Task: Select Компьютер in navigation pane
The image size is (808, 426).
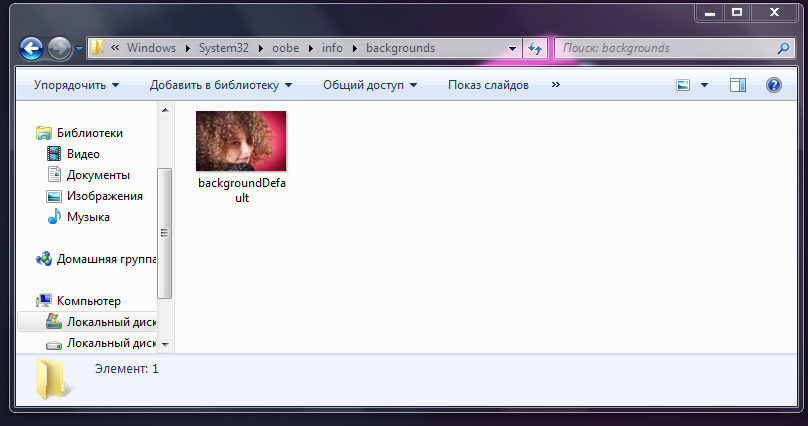Action: [x=89, y=301]
